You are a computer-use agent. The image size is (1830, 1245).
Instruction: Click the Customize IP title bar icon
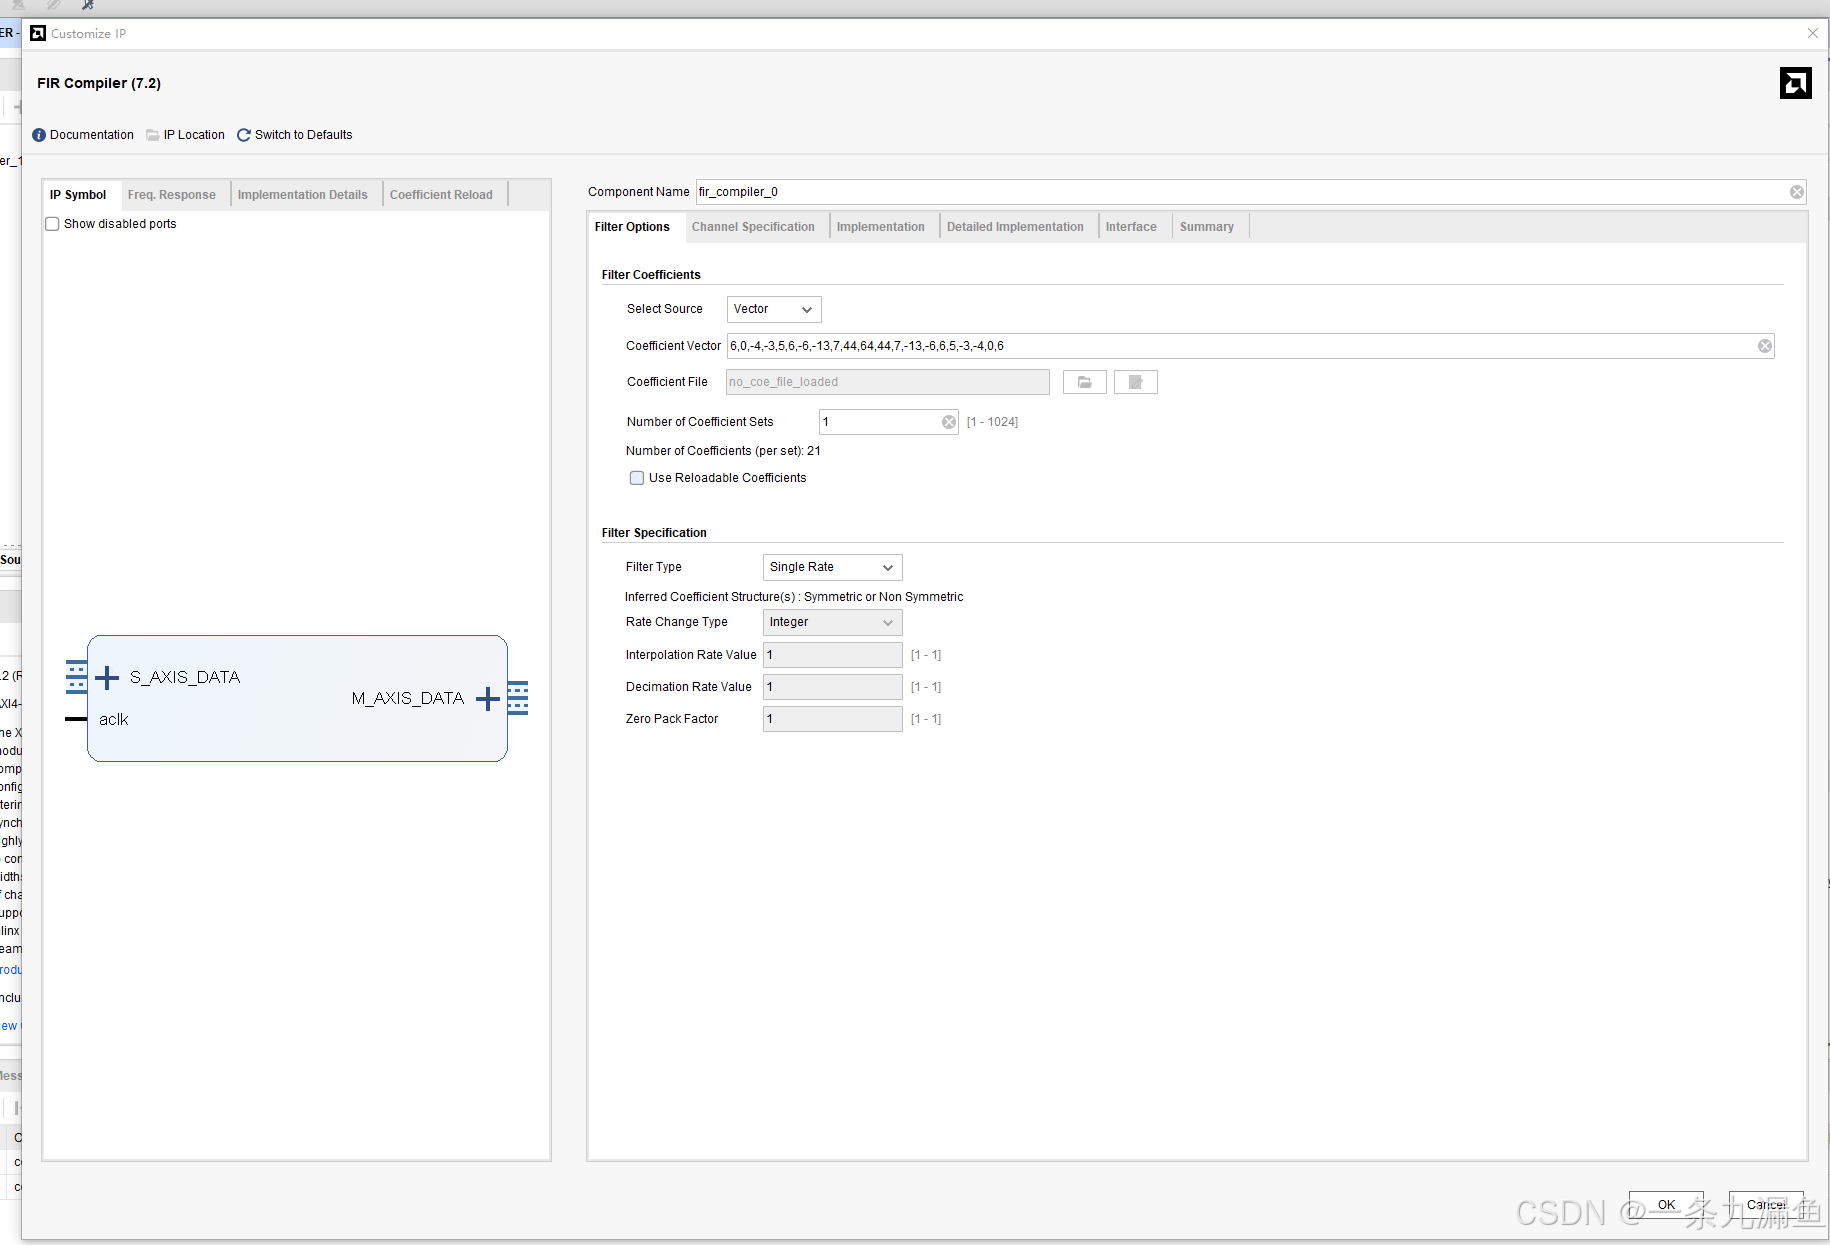click(38, 33)
